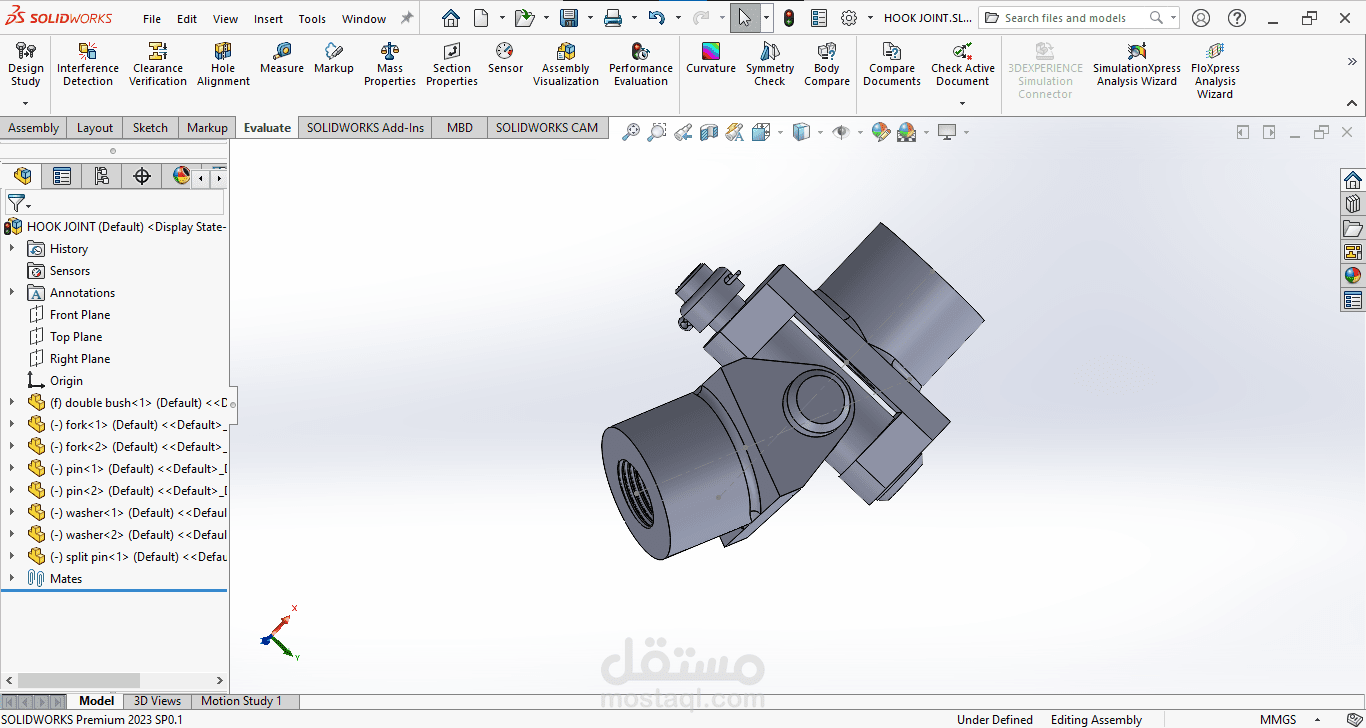Start the SimulationXpress Analysis Wizard
1366x728 pixels.
tap(1137, 64)
